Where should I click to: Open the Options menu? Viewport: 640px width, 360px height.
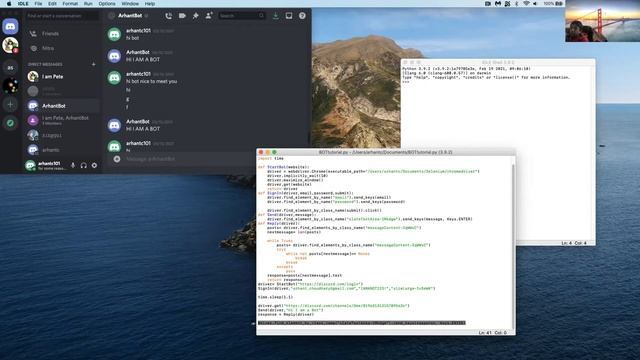click(107, 4)
